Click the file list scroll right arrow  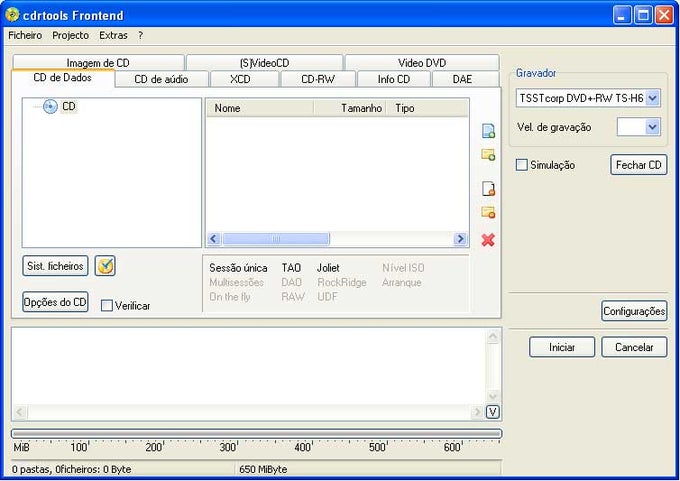click(x=460, y=239)
